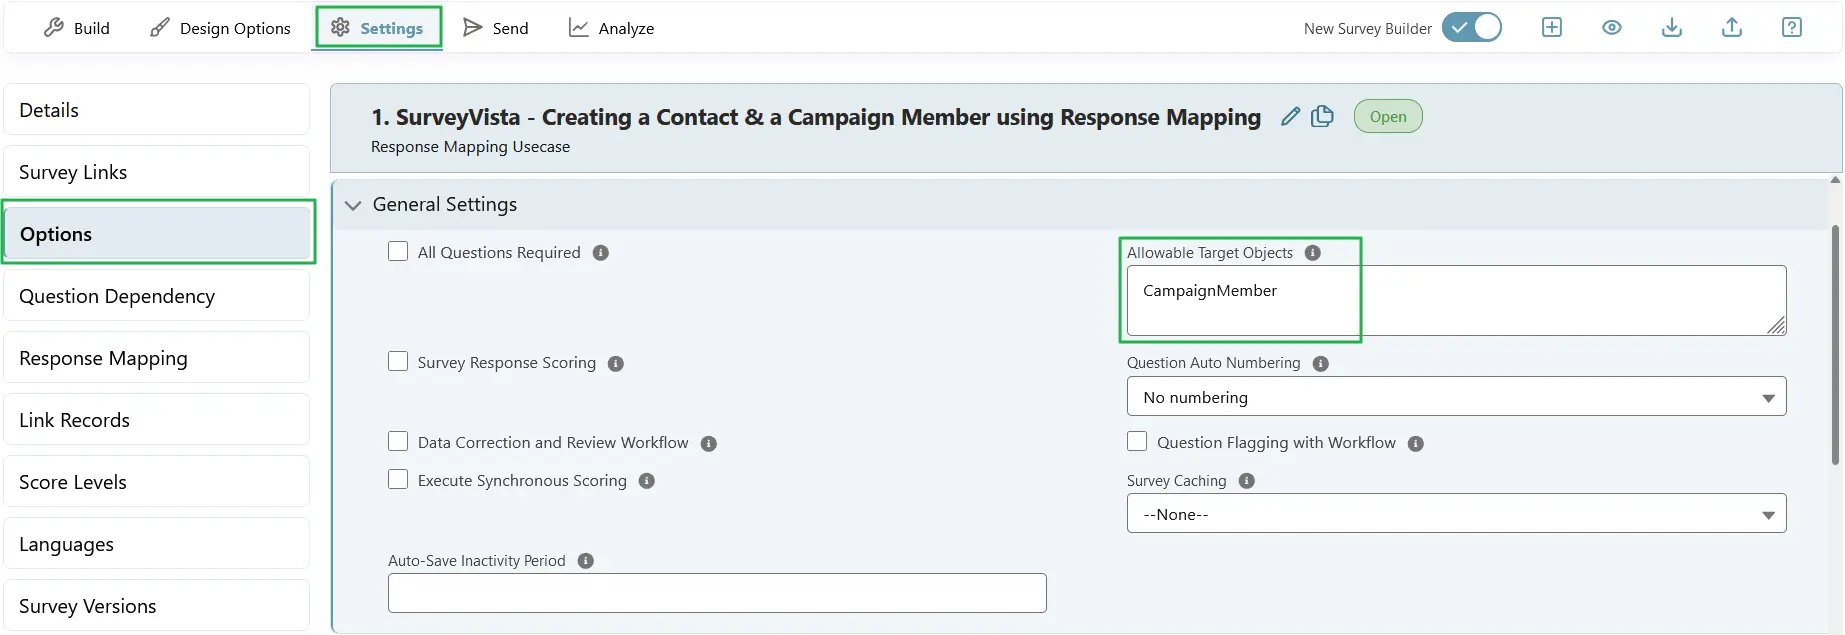The image size is (1845, 635).
Task: Open Languages in the sidebar
Action: point(157,544)
